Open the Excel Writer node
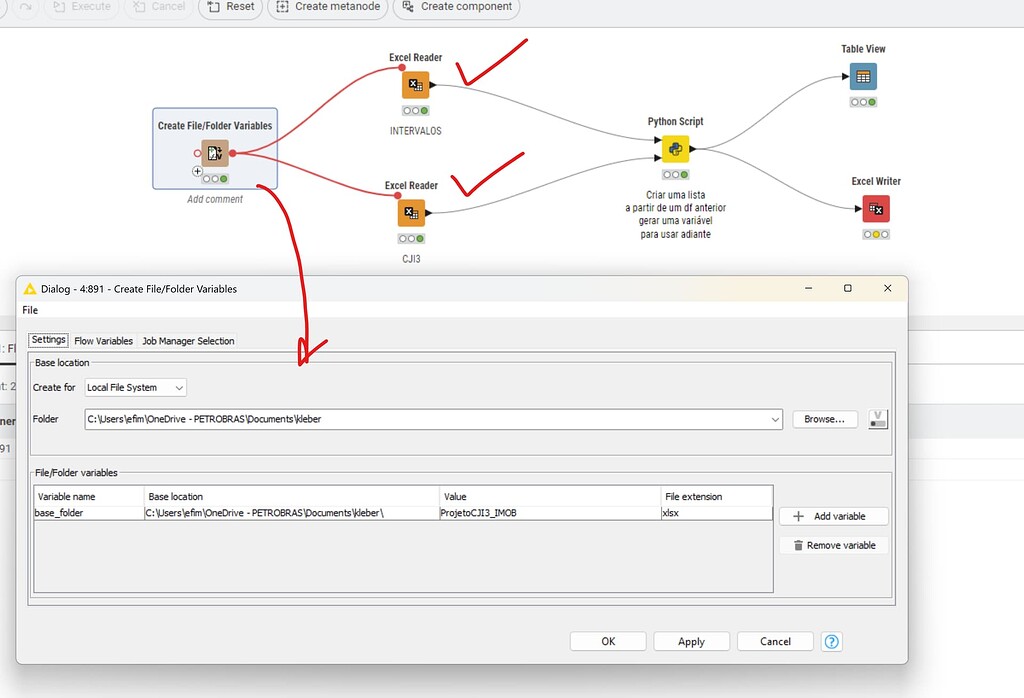Image resolution: width=1024 pixels, height=698 pixels. (875, 208)
